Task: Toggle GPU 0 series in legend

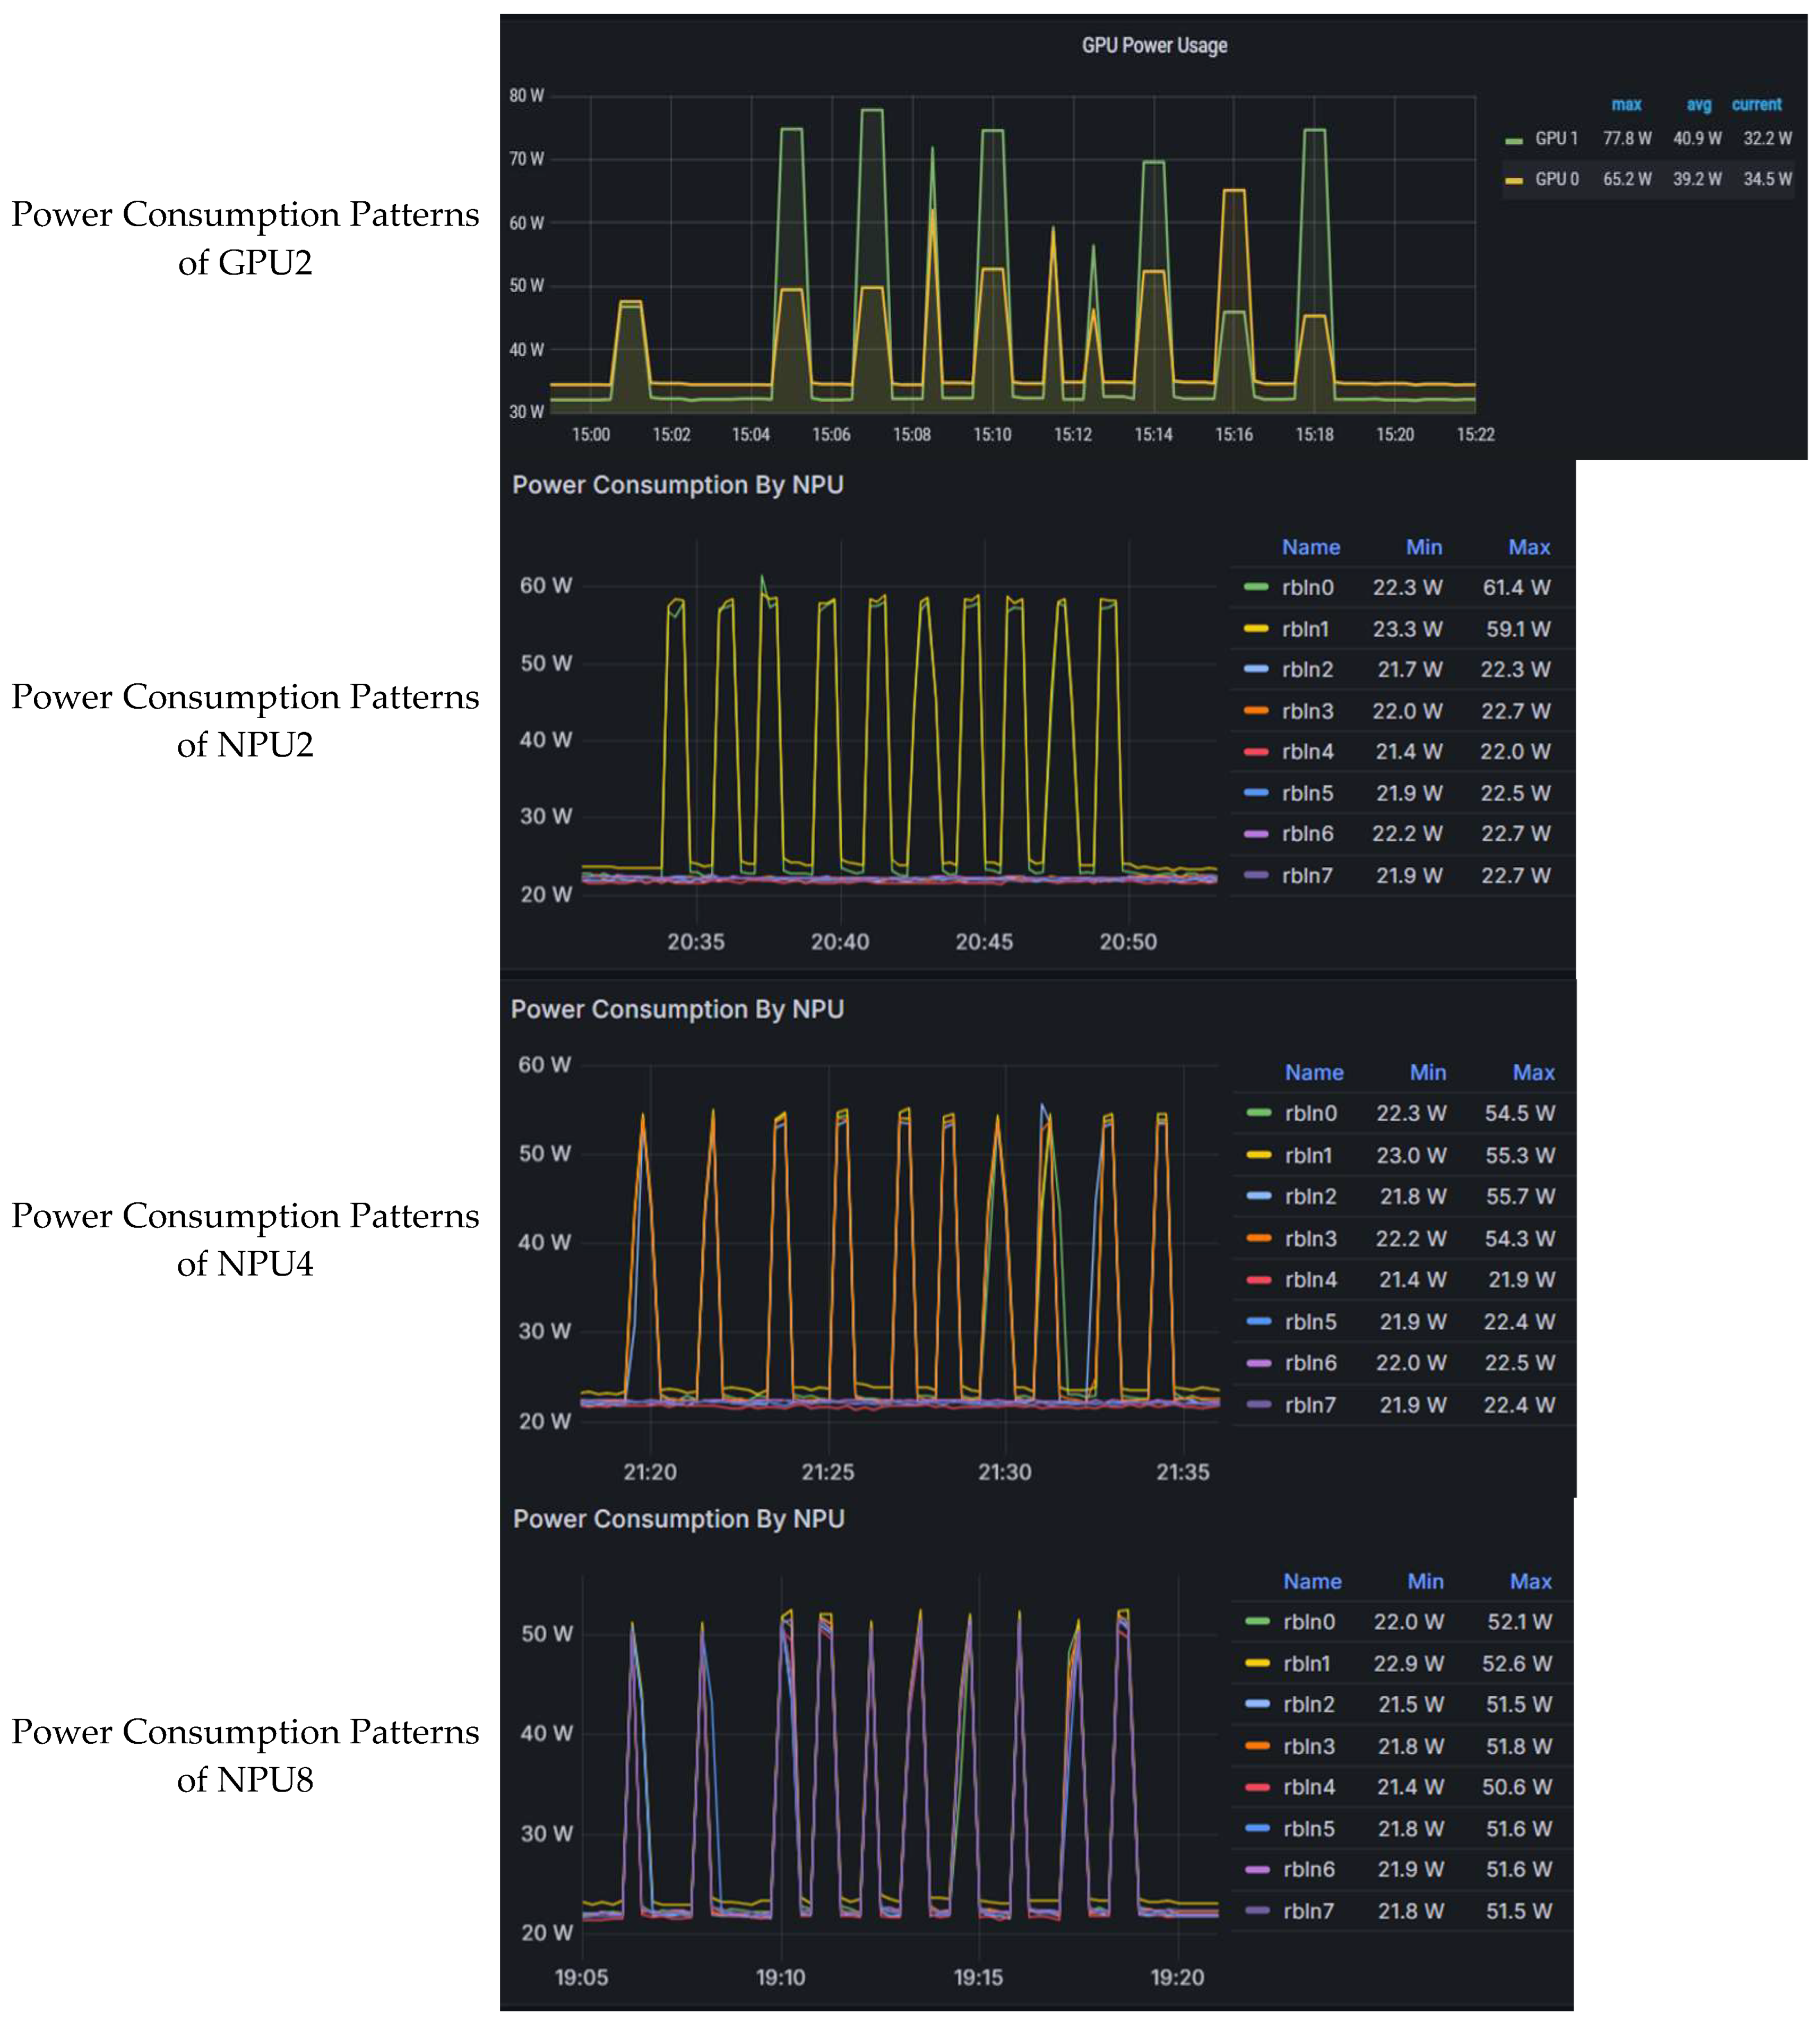Action: (x=1556, y=179)
